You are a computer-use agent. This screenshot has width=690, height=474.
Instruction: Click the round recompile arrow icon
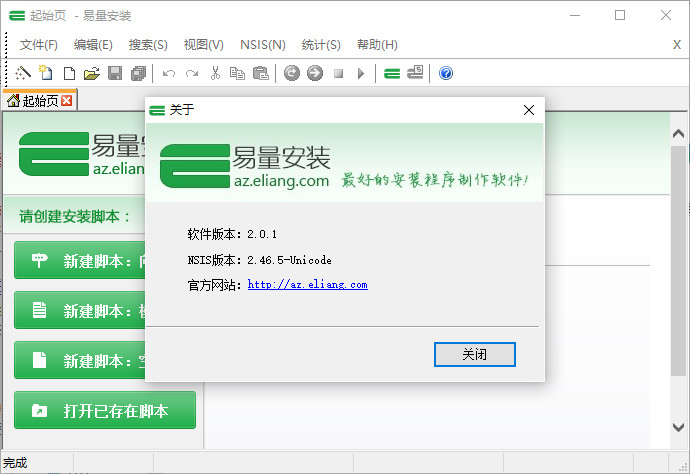292,73
